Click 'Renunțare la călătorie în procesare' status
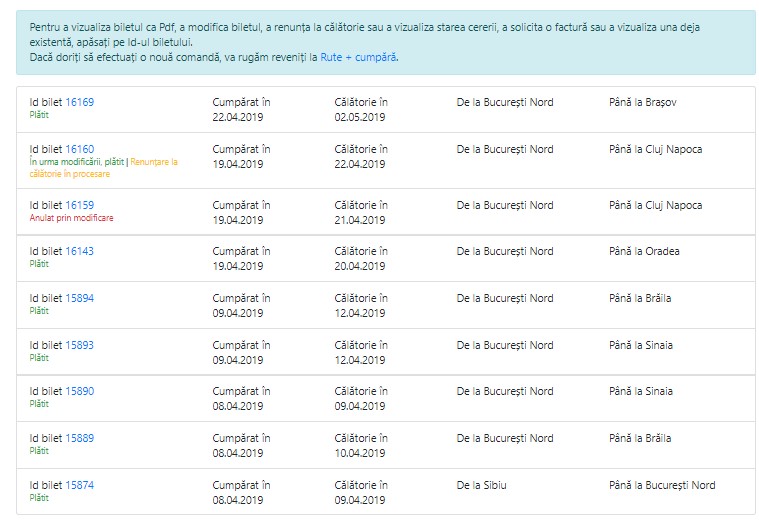The width and height of the screenshot is (759, 530). click(x=104, y=168)
